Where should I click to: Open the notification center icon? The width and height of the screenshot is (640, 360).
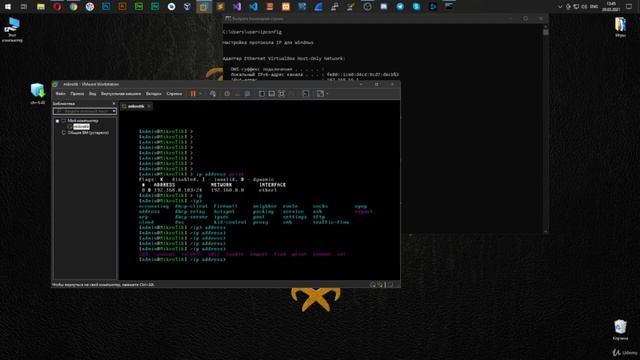coord(629,7)
